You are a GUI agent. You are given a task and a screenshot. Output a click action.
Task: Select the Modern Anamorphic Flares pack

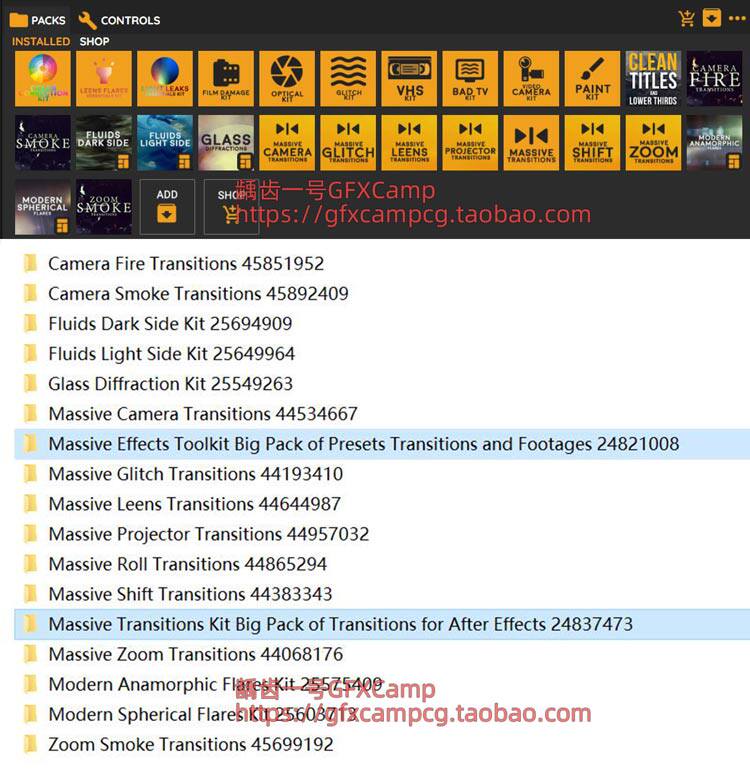point(715,143)
